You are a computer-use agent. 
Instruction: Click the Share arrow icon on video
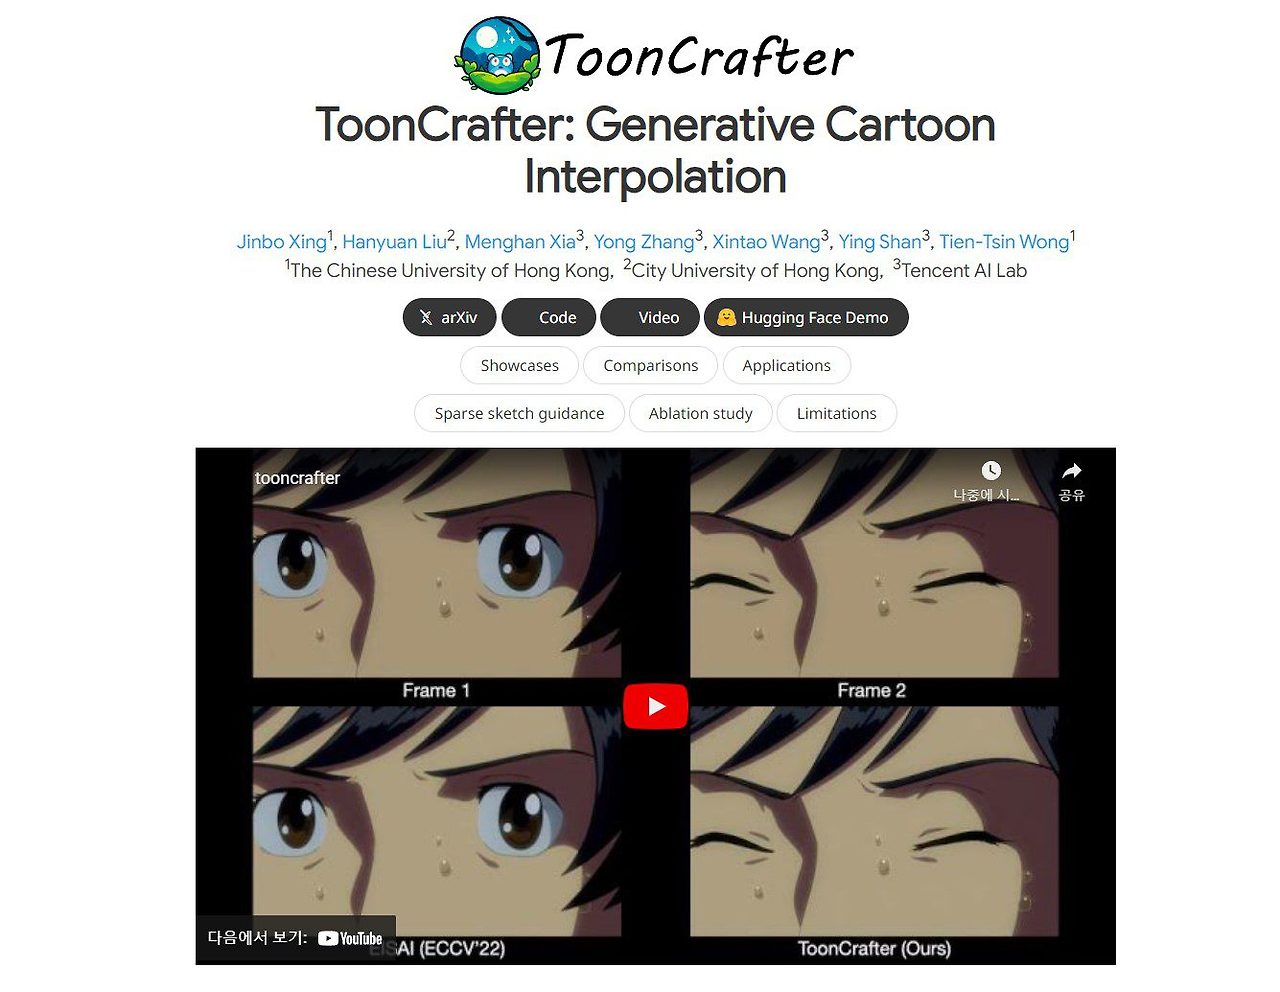pos(1072,470)
